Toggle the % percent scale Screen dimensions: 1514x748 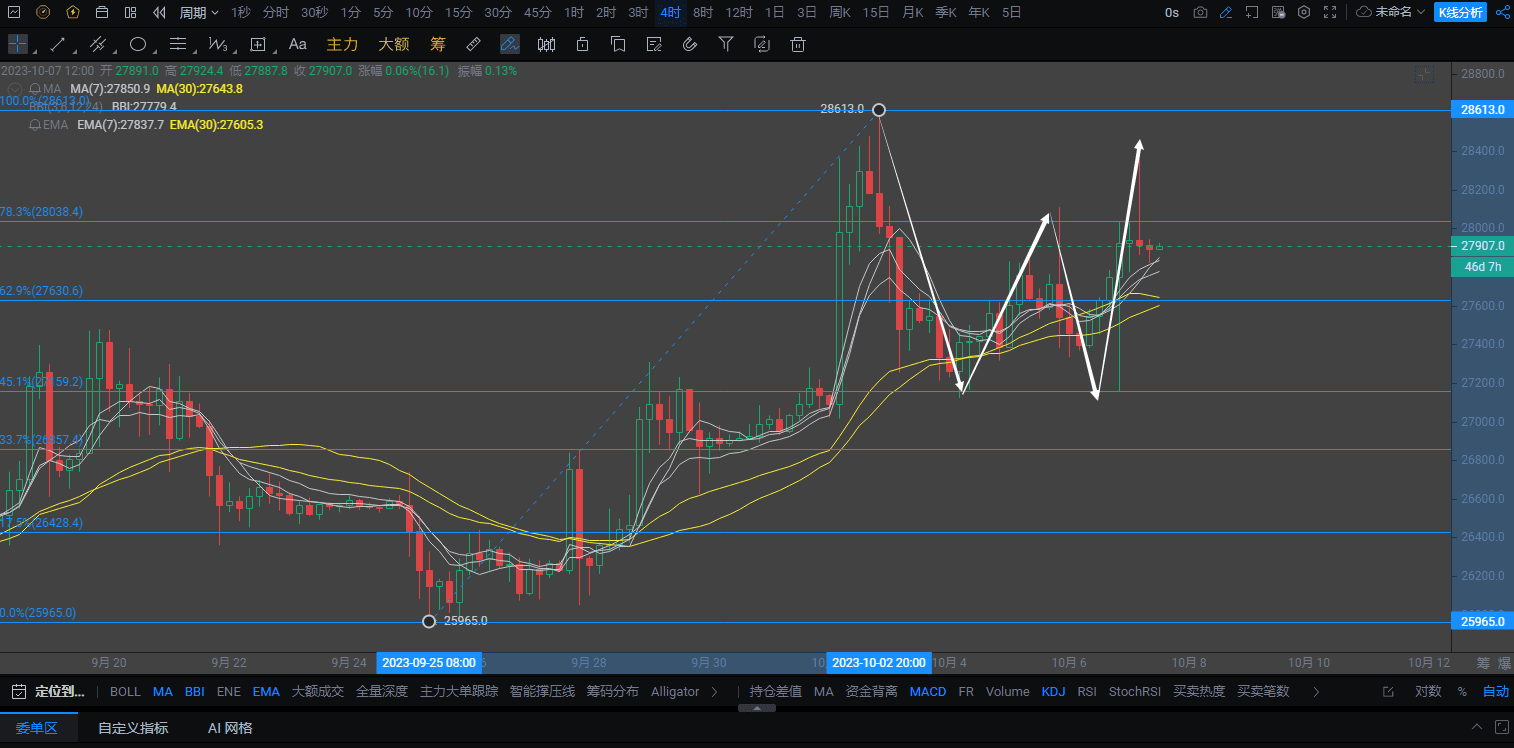click(x=1462, y=691)
